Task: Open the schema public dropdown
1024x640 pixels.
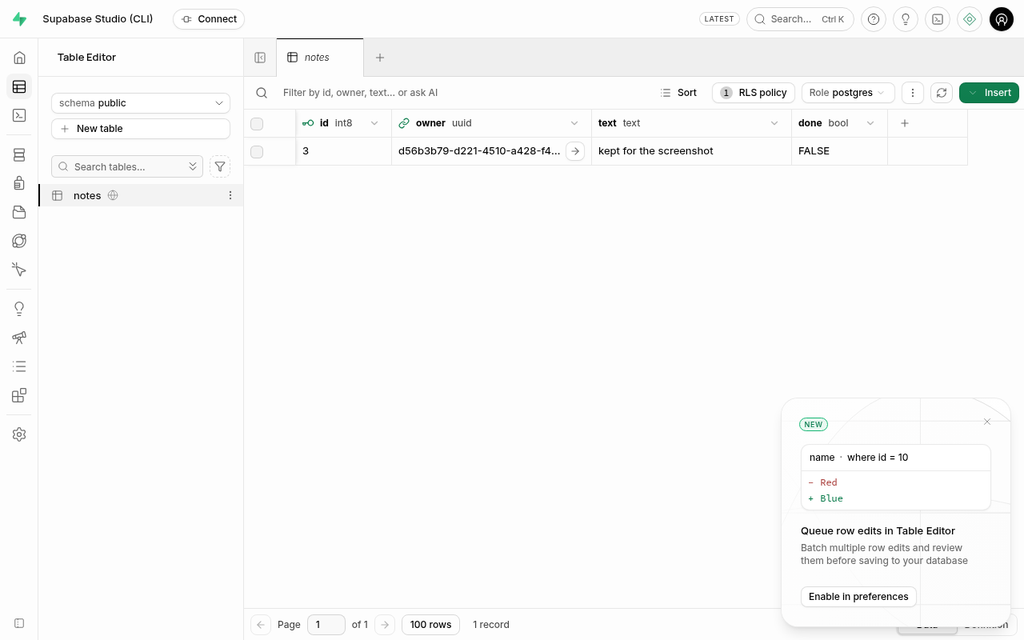Action: point(140,103)
